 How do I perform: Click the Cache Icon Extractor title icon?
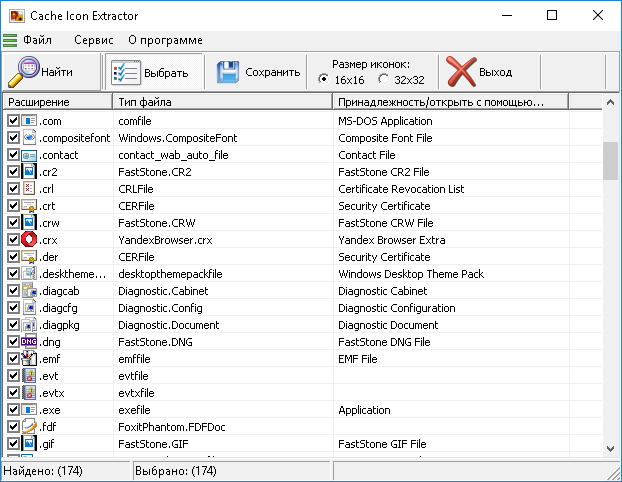tap(17, 16)
